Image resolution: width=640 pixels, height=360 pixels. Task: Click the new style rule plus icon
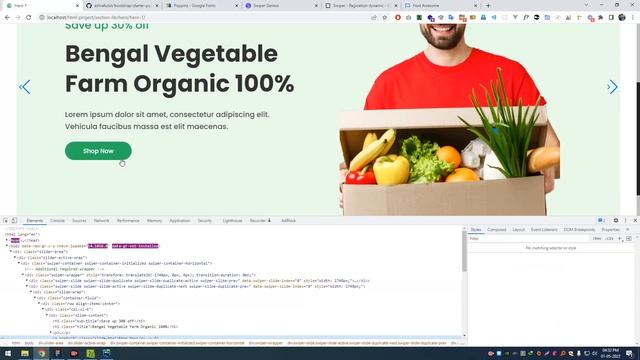(620, 238)
